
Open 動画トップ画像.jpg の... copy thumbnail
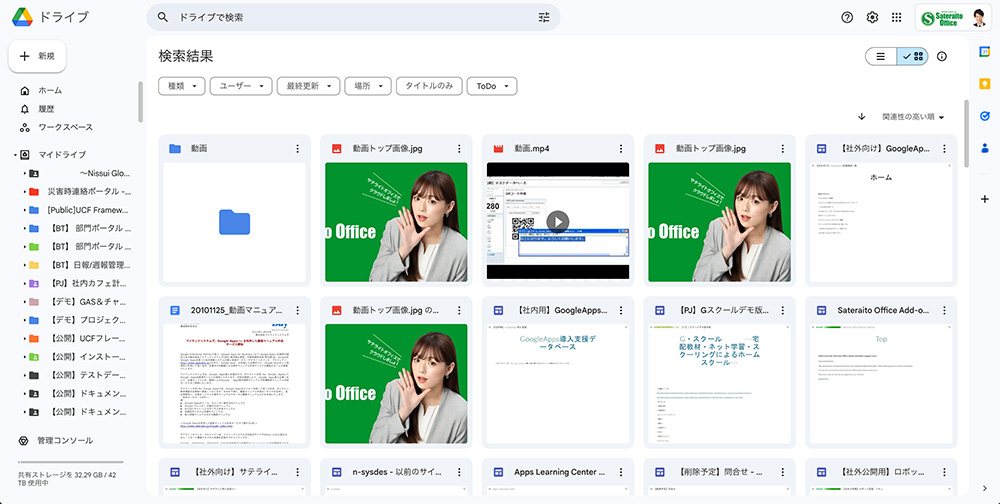tap(396, 383)
